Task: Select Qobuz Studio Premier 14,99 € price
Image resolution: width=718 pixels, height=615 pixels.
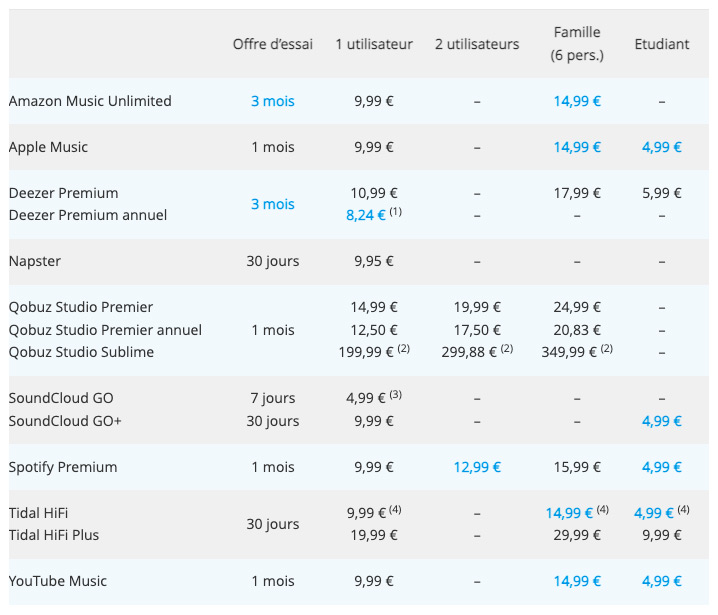Action: point(374,307)
